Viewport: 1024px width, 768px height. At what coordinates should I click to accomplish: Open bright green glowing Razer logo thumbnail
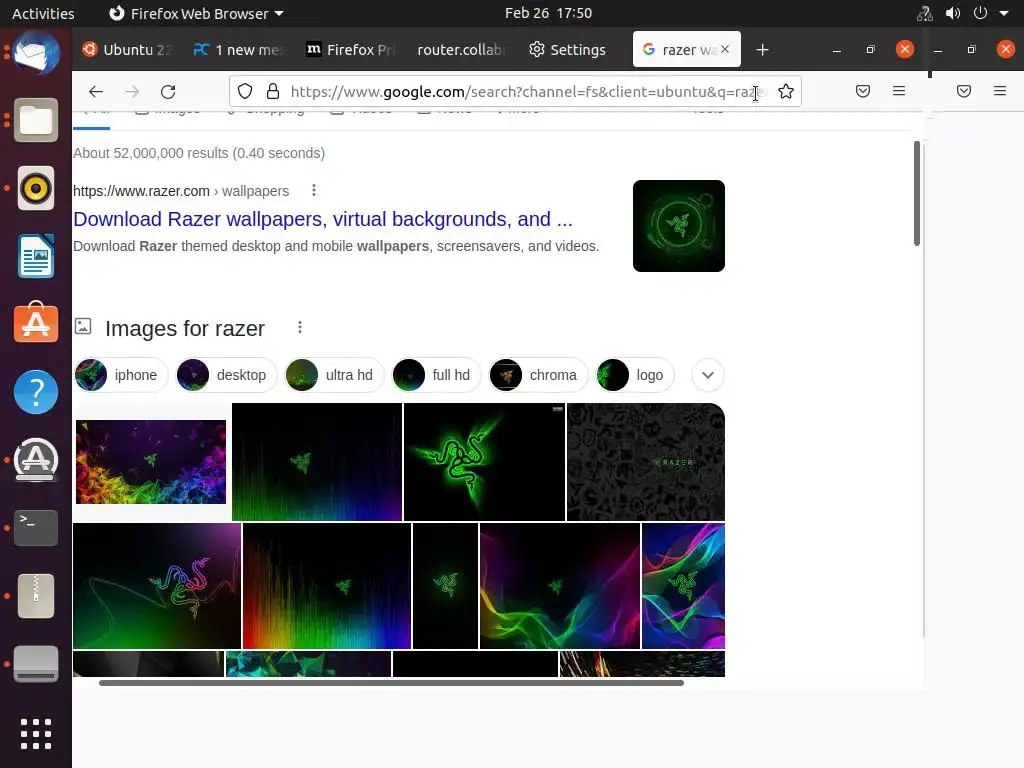485,462
